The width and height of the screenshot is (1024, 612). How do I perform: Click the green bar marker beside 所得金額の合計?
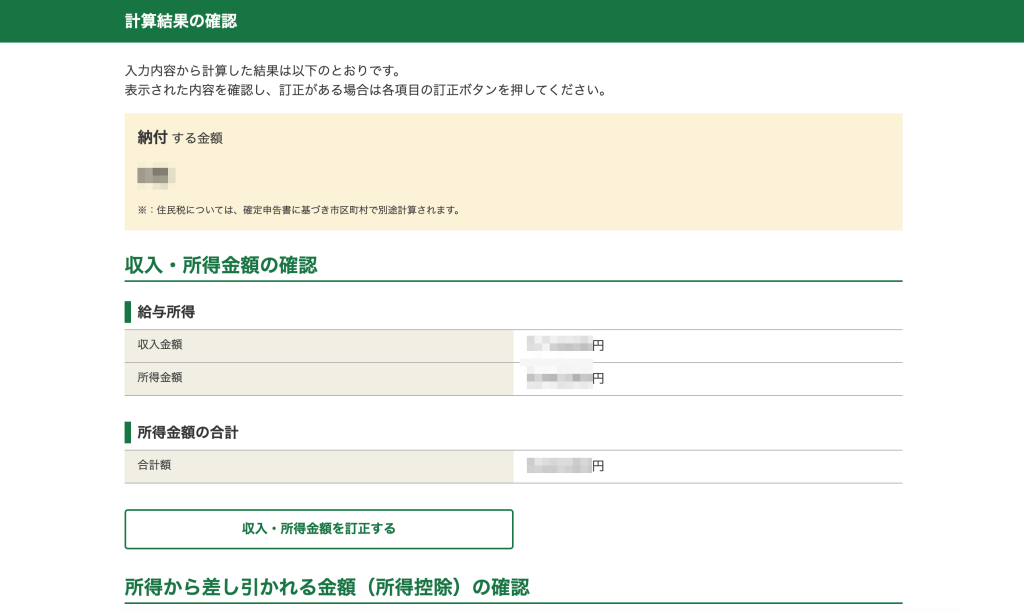pos(128,432)
